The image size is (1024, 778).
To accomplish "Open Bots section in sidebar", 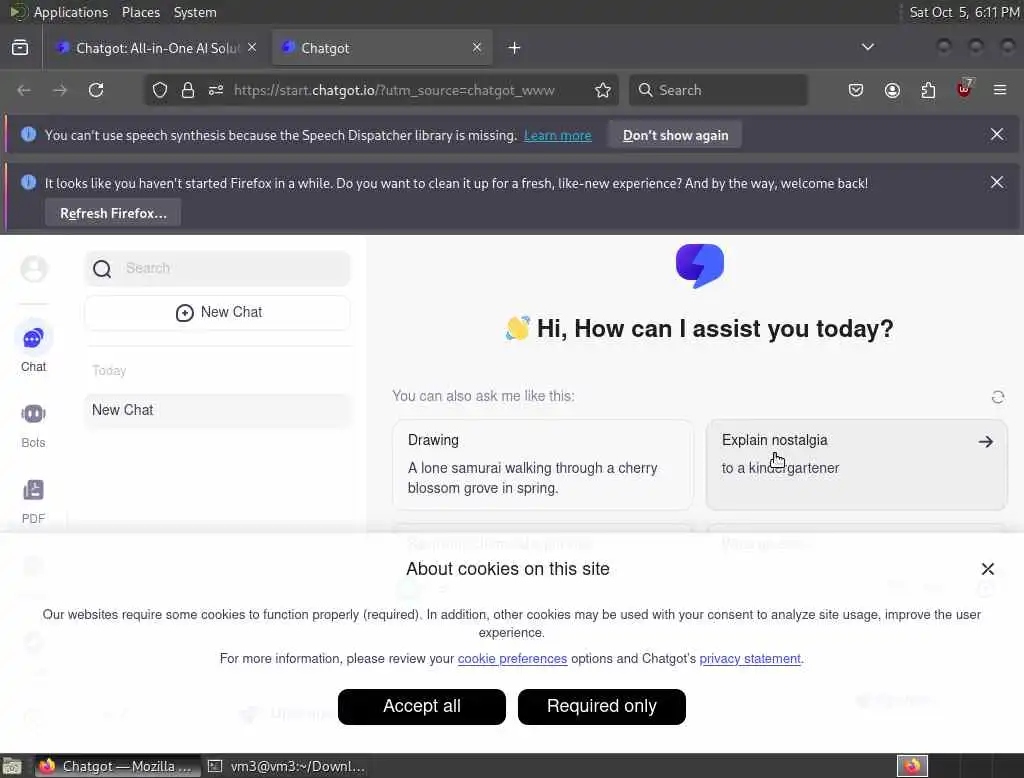I will click(33, 425).
